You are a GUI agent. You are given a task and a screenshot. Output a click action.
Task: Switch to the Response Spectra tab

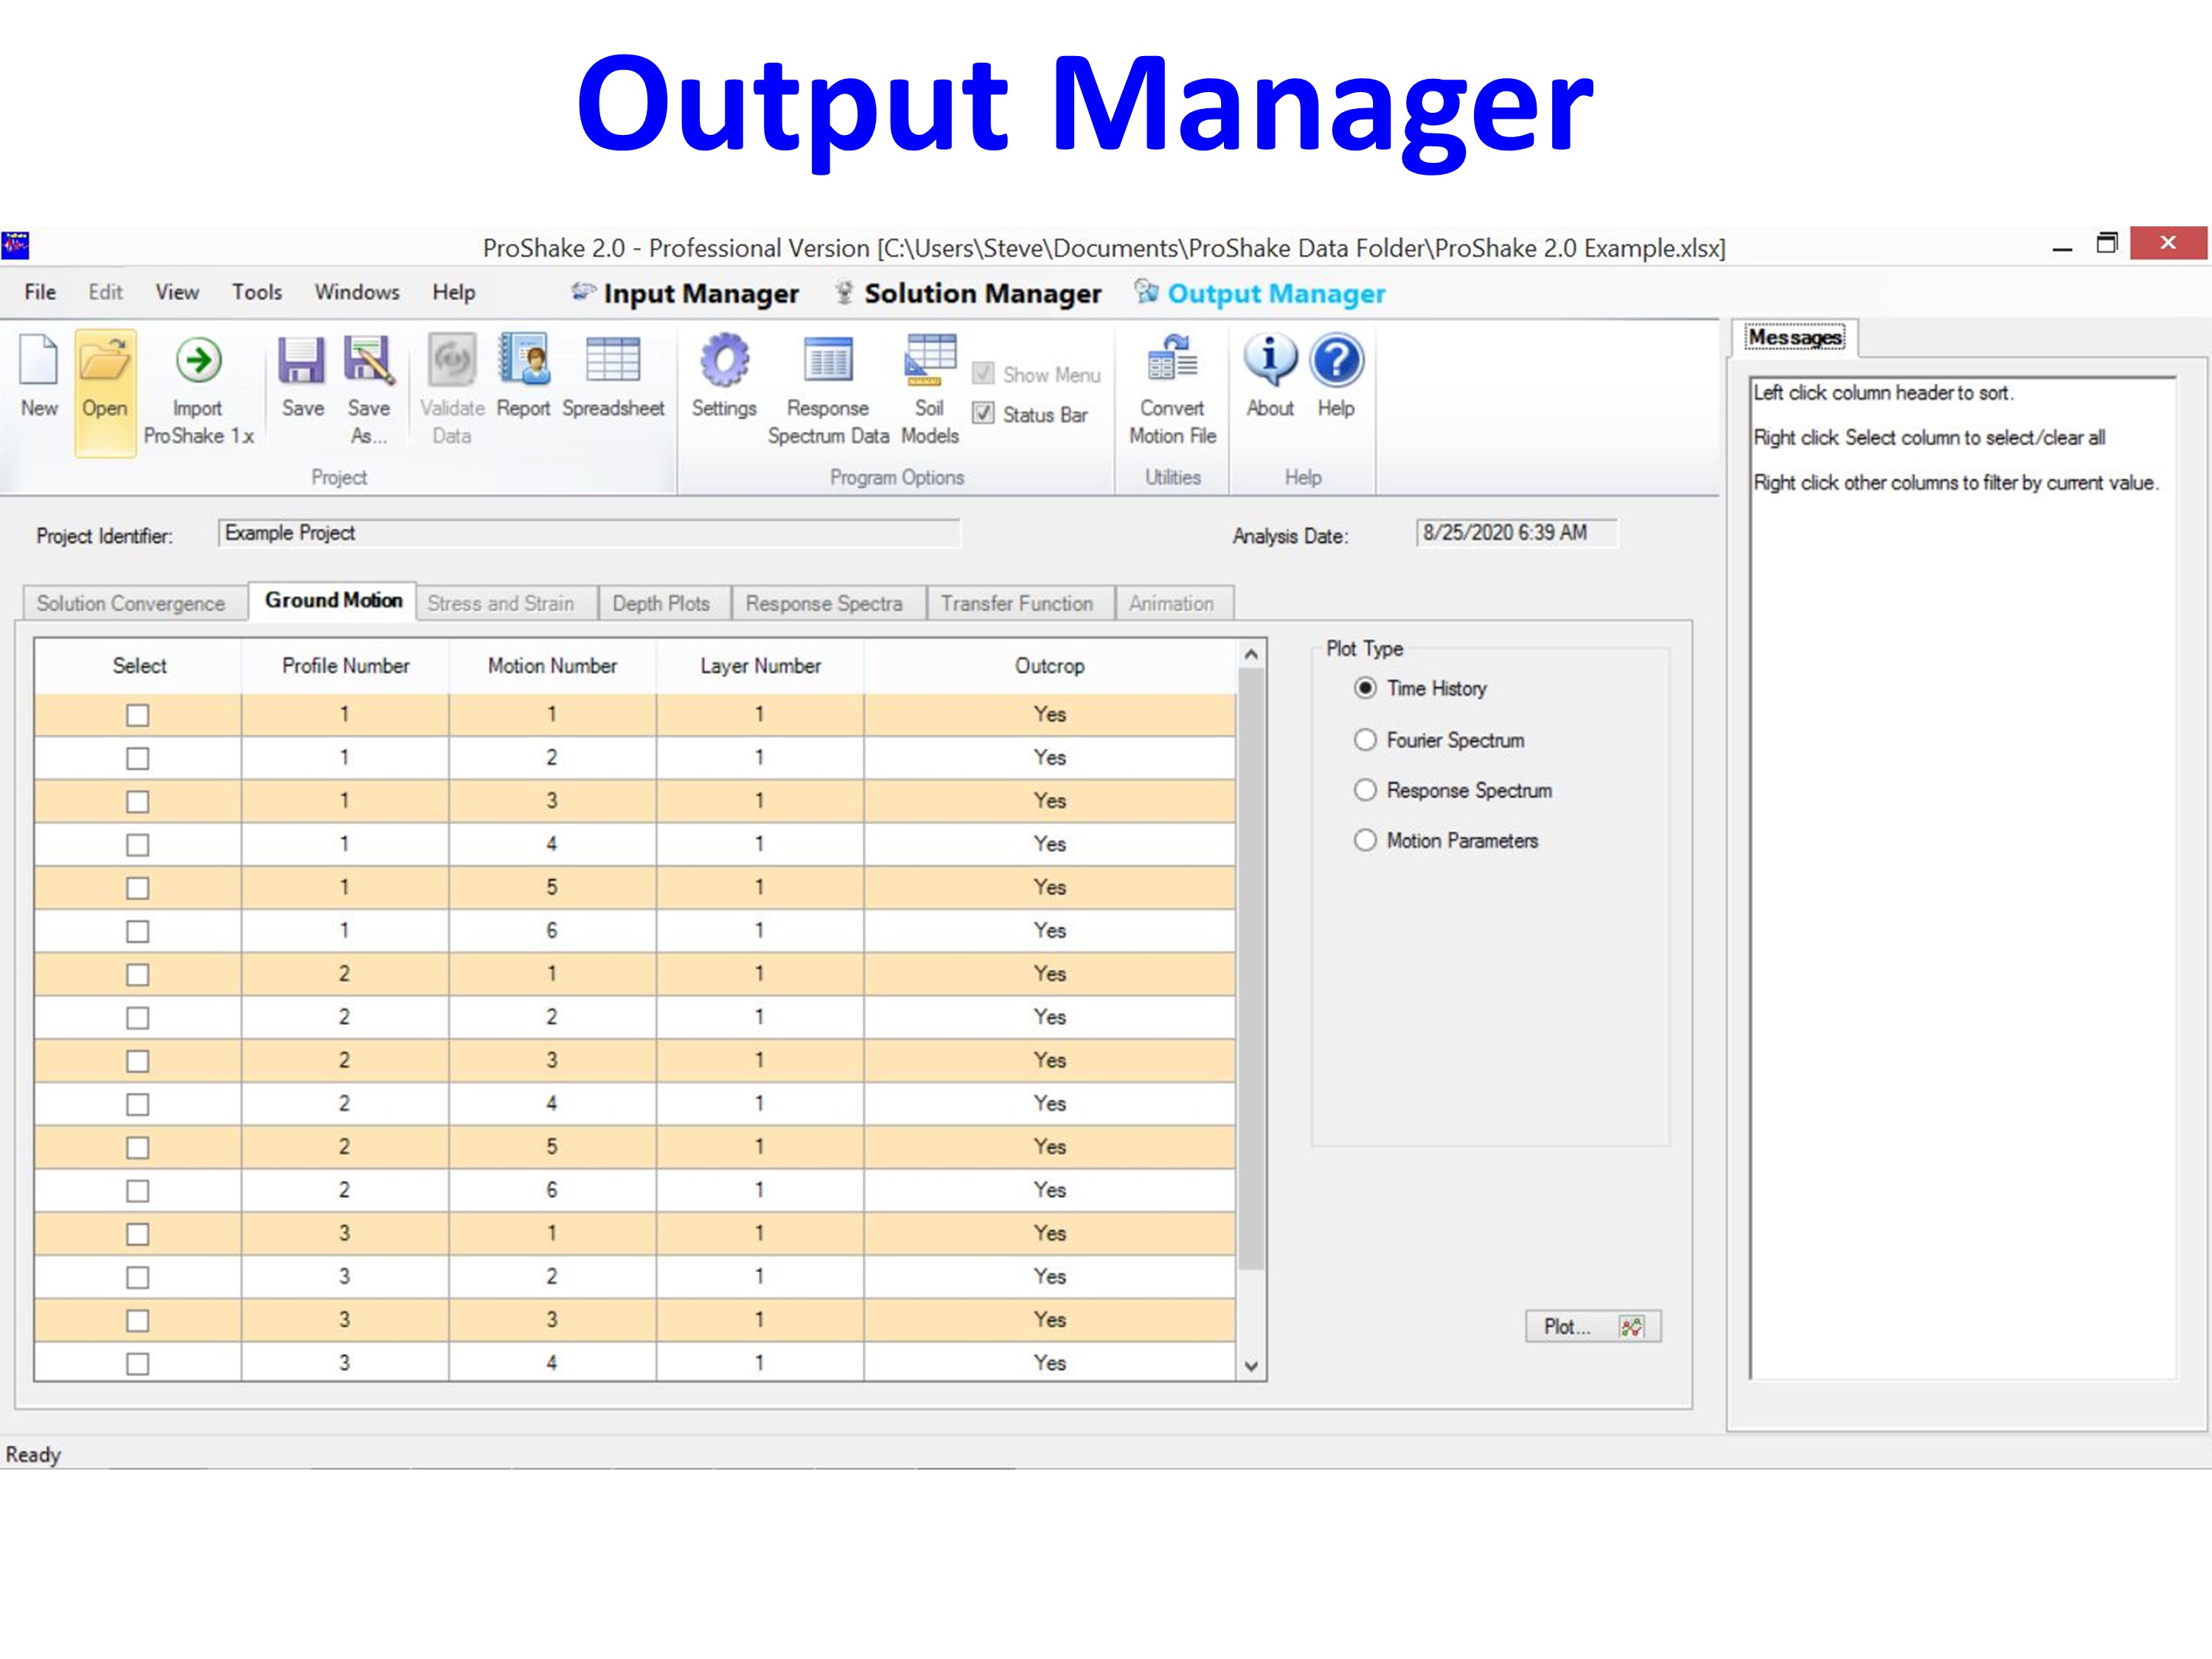[823, 603]
